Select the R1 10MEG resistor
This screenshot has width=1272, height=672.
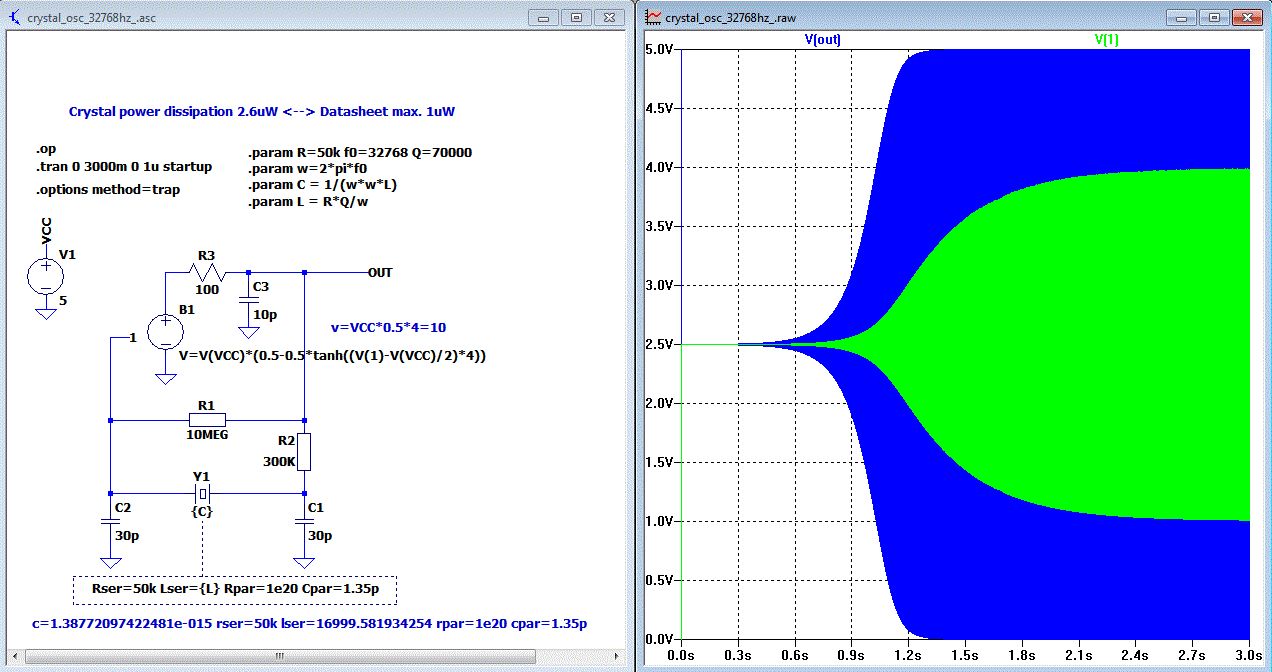click(x=206, y=420)
